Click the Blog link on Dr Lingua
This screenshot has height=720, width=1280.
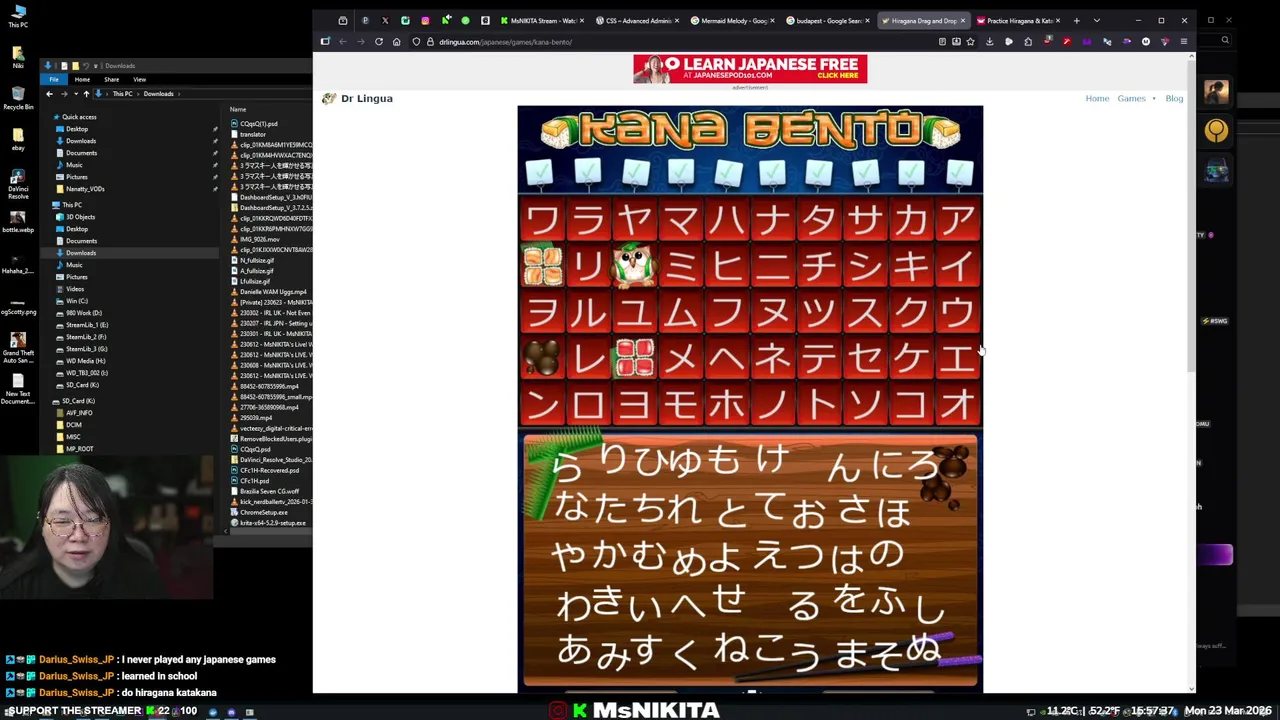pyautogui.click(x=1174, y=98)
